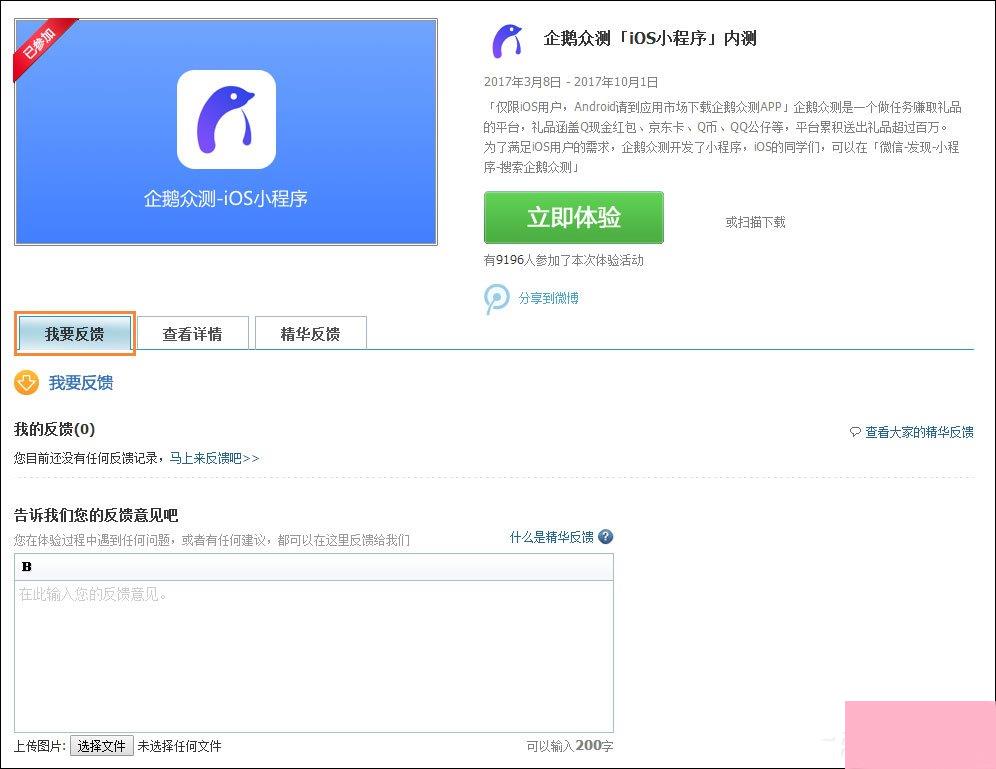Click the blue 我要反馈 section heading

[x=81, y=383]
